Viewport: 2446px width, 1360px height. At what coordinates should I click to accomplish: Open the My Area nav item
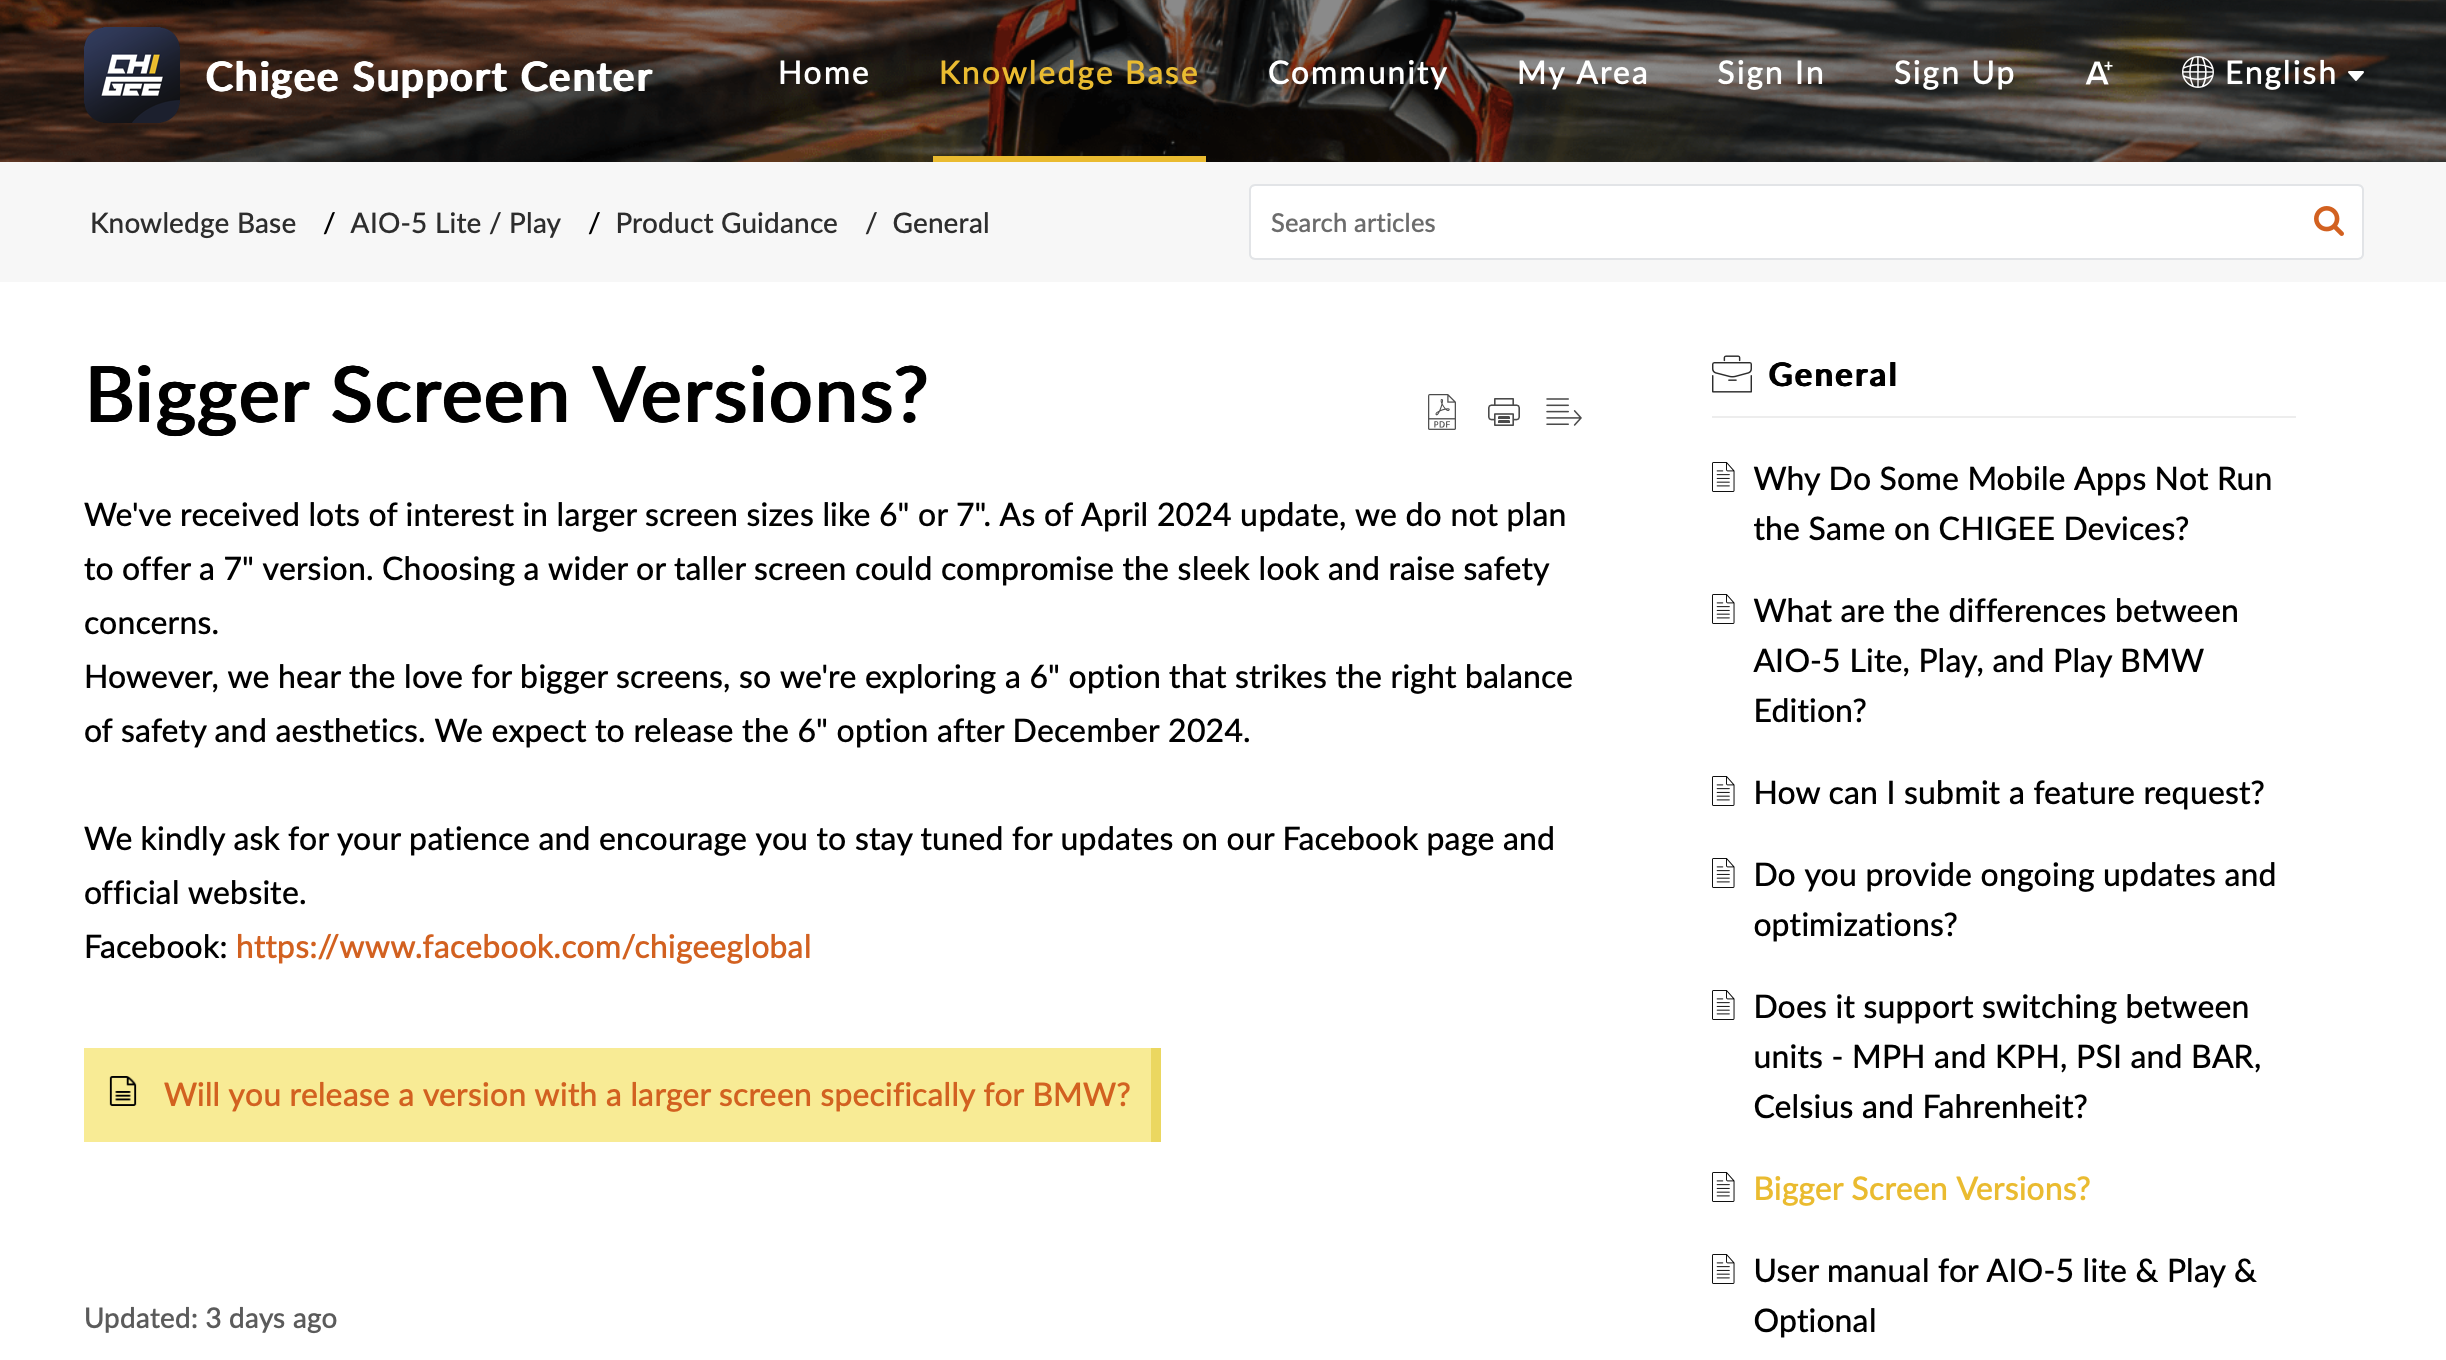(1583, 73)
